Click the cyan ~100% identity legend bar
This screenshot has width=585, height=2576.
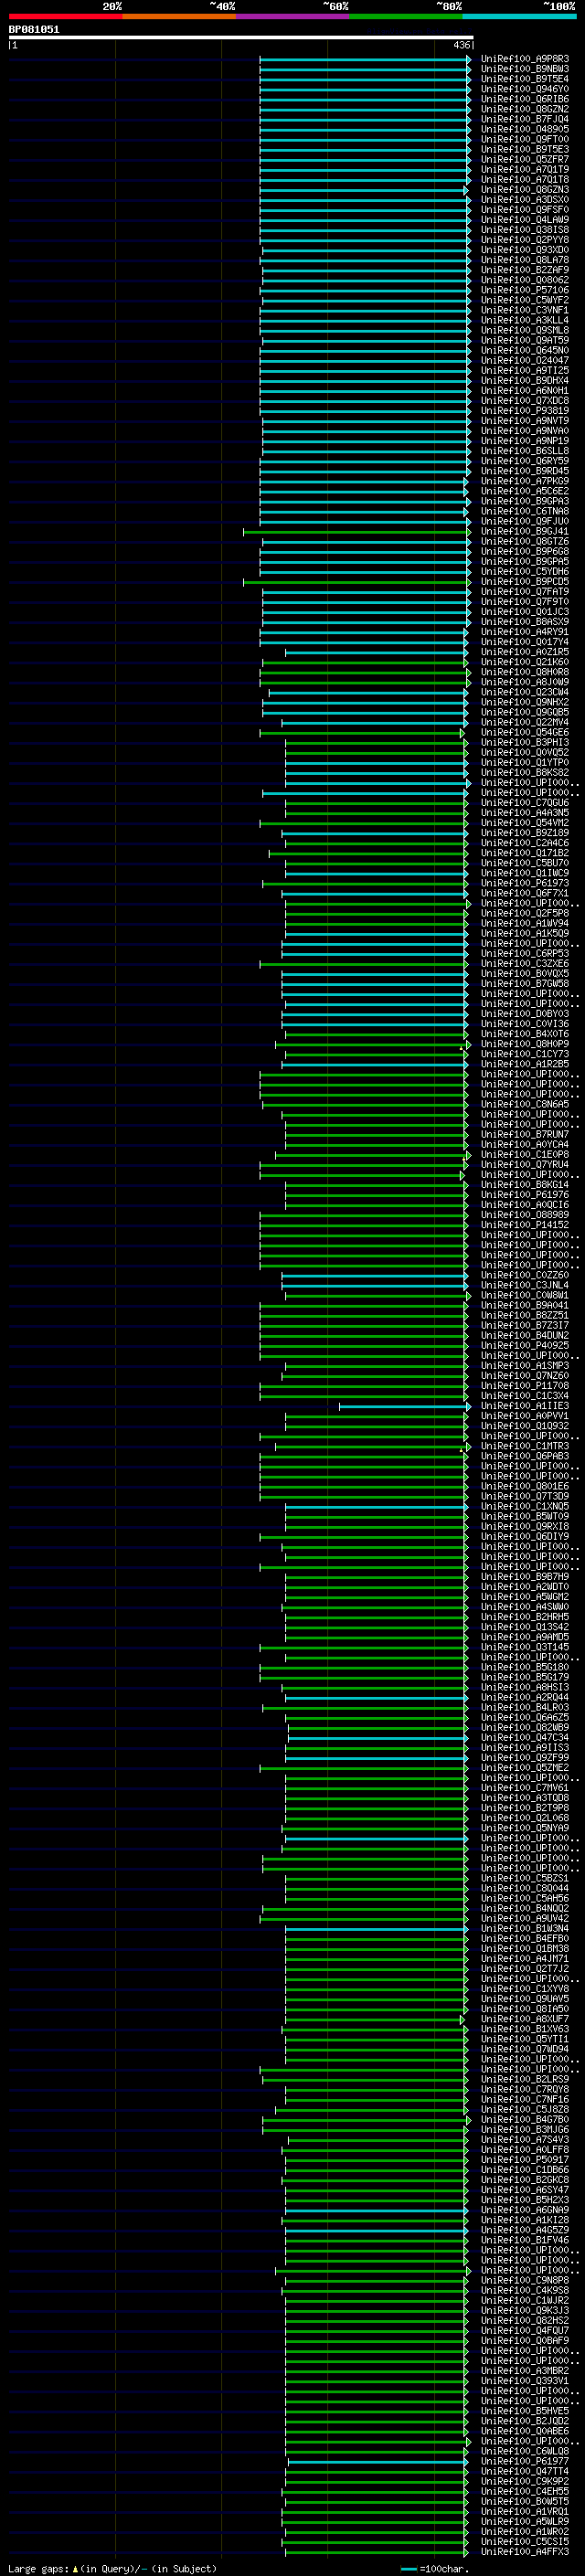click(519, 16)
